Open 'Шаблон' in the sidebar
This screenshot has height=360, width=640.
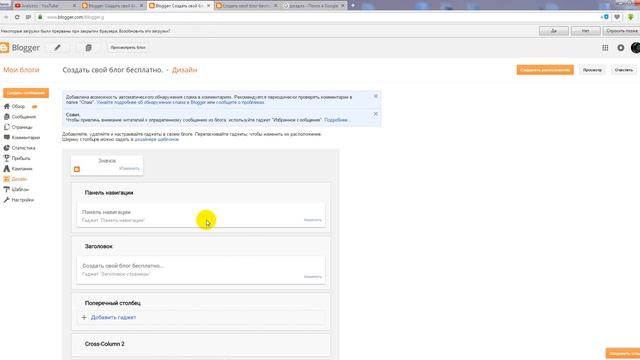[20, 189]
